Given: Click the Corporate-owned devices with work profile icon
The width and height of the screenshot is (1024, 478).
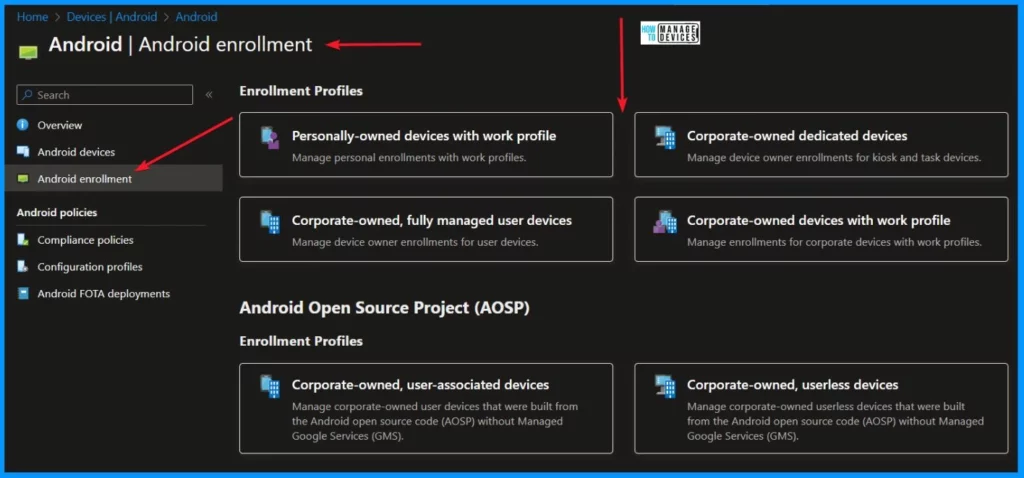Looking at the screenshot, I should (x=664, y=222).
